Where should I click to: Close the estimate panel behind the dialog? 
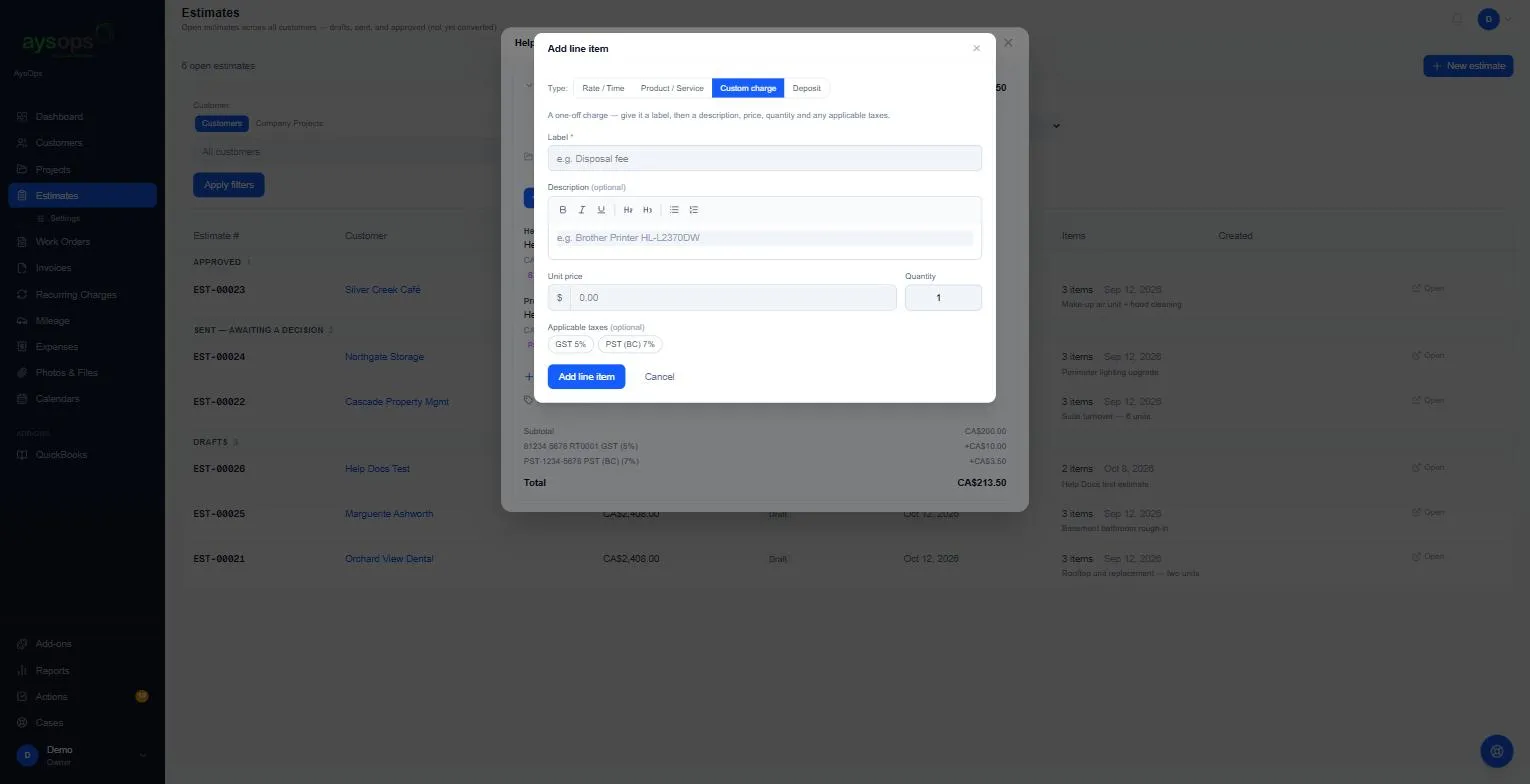pyautogui.click(x=1008, y=43)
